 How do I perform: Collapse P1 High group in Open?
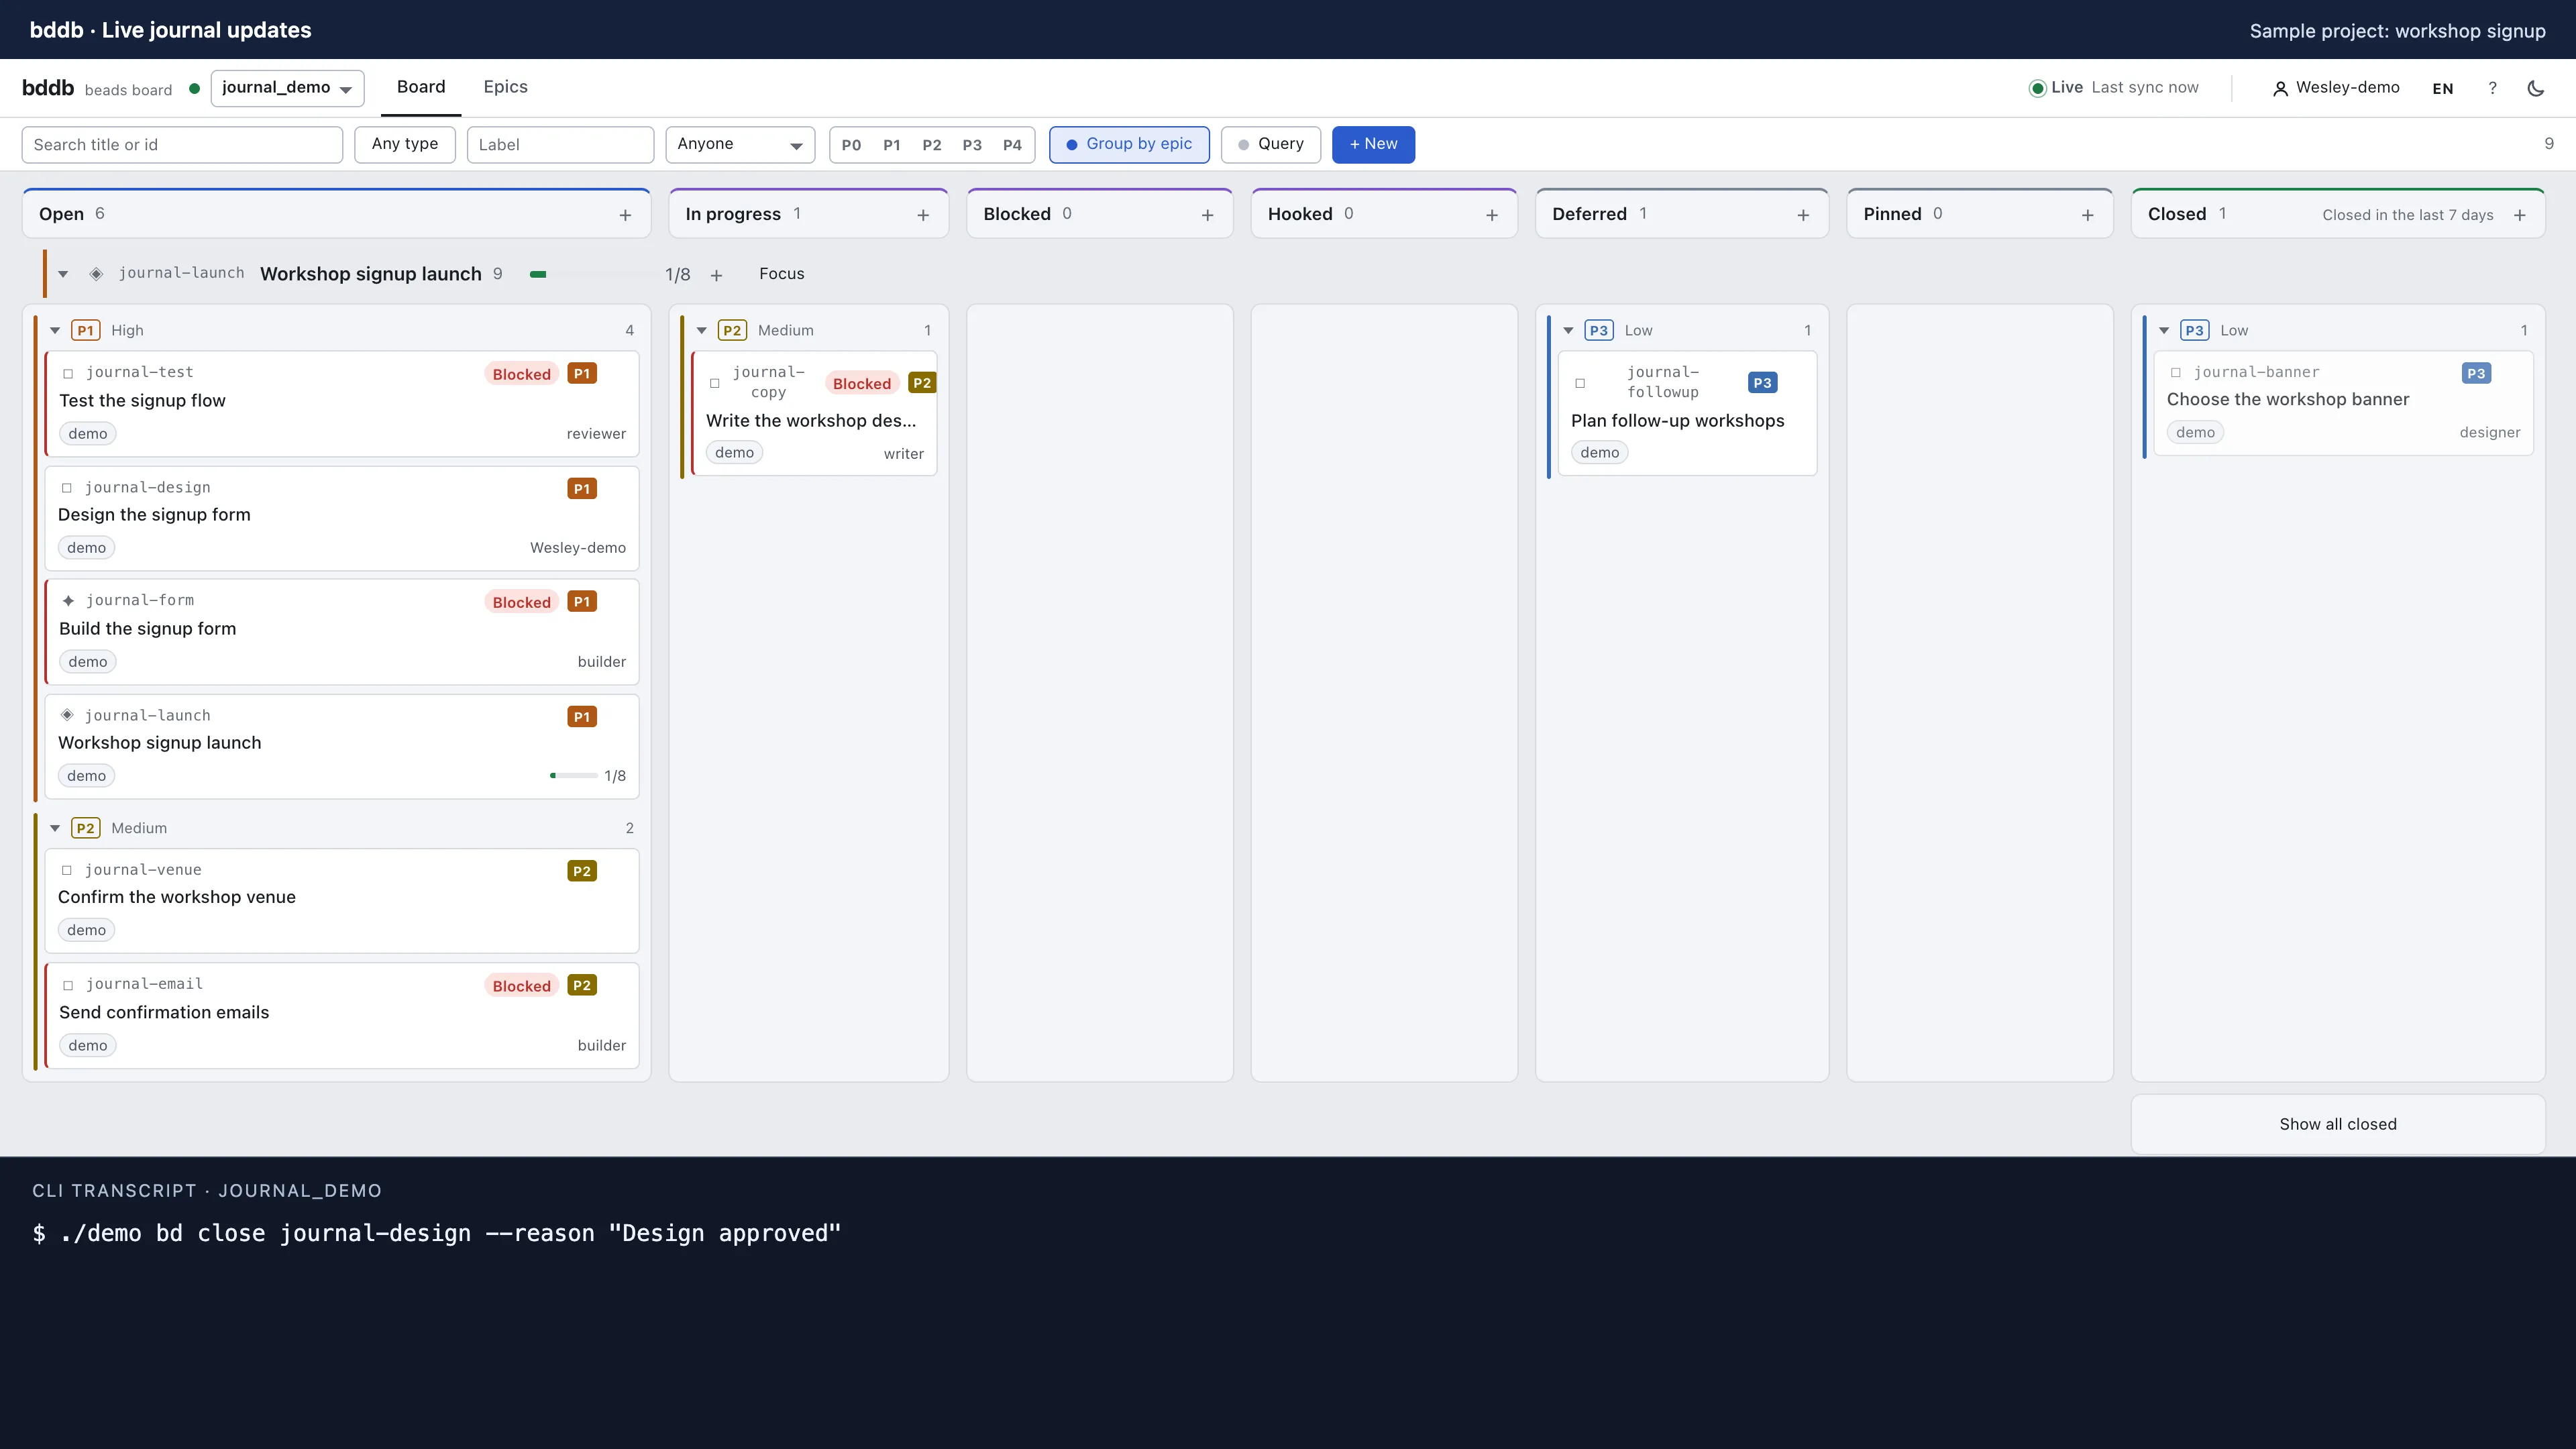(55, 331)
